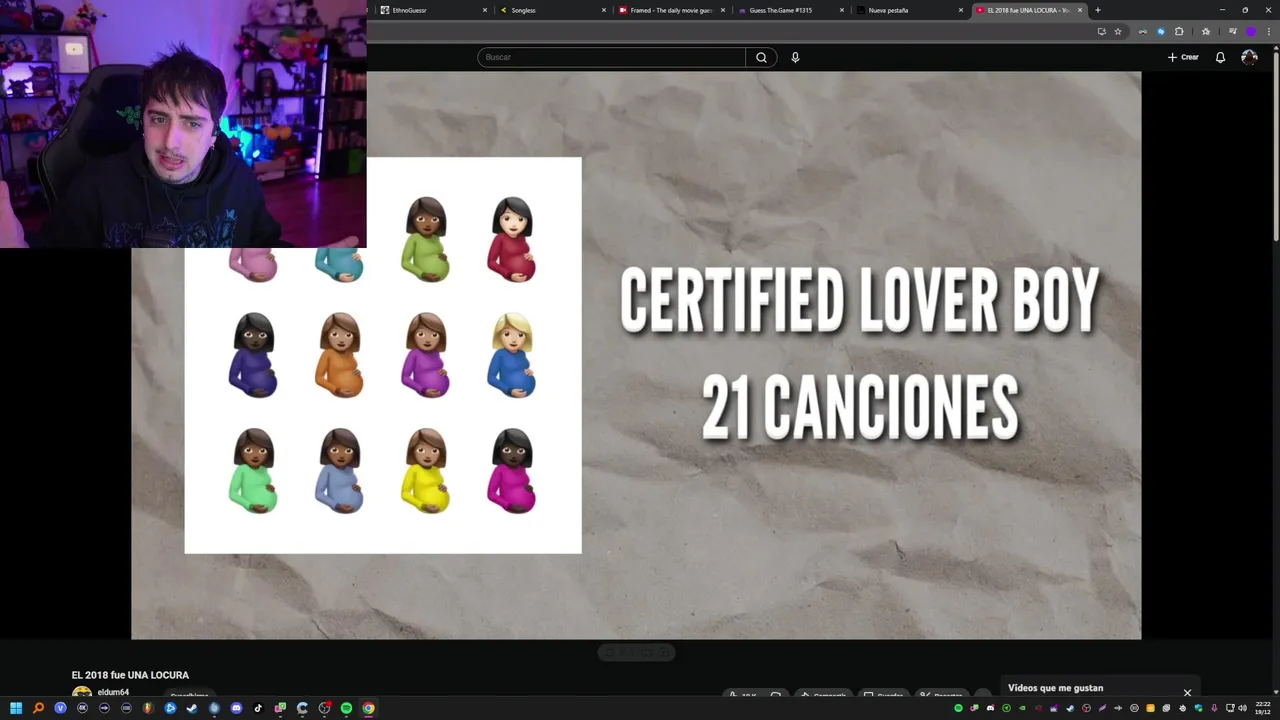Viewport: 1280px width, 720px height.
Task: Click the Vídeos que me gustan notification text
Action: (1055, 688)
